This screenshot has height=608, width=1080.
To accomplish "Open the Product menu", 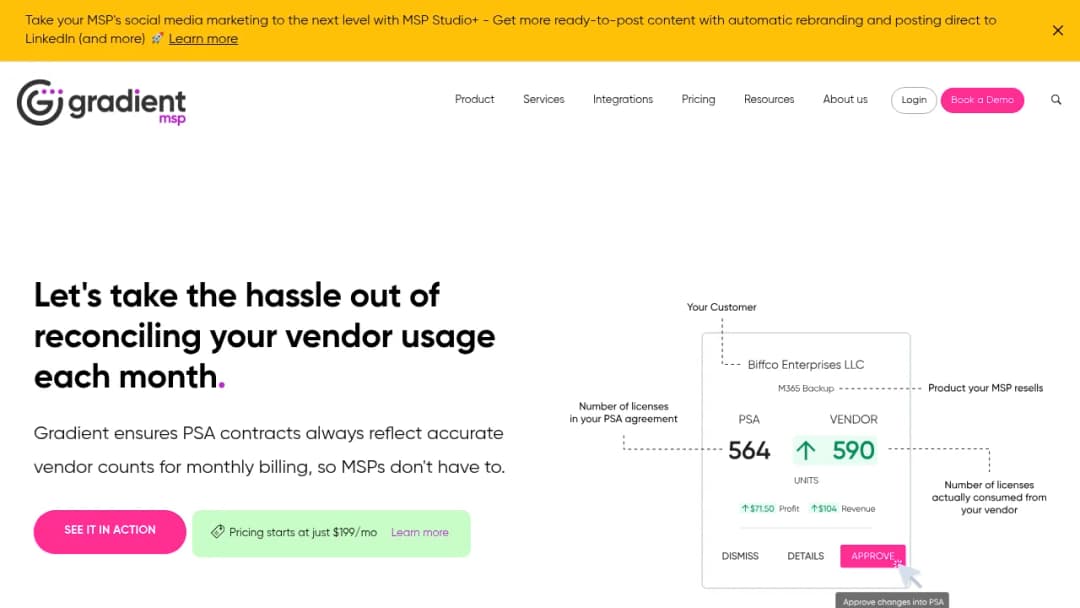I will point(475,100).
